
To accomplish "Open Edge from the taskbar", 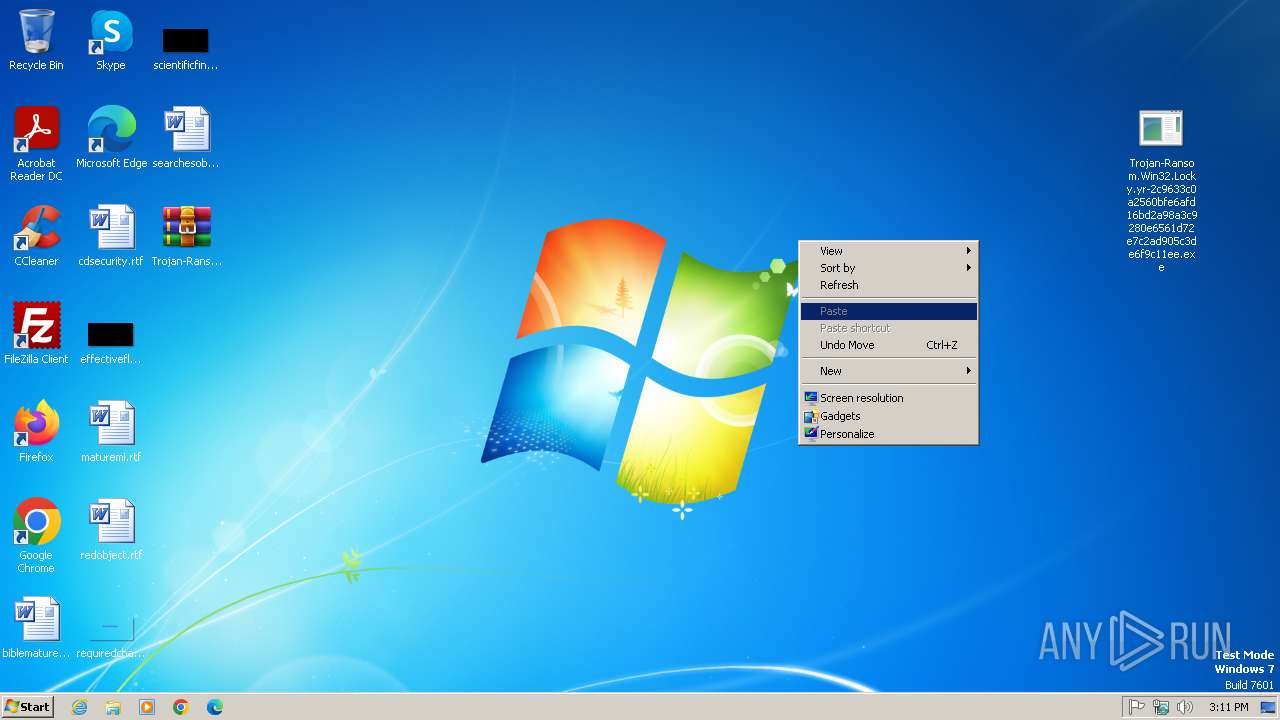I will [x=215, y=707].
